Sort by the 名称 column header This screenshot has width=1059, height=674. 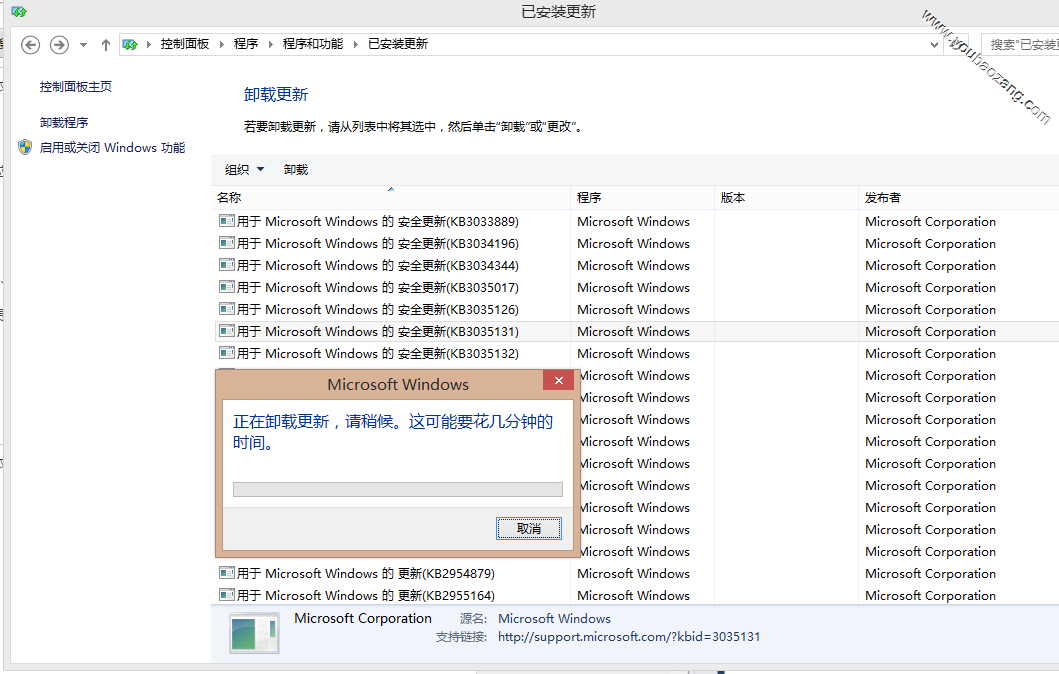click(391, 197)
